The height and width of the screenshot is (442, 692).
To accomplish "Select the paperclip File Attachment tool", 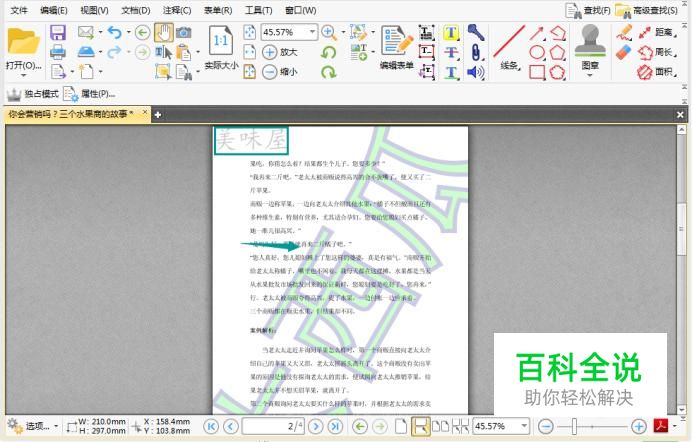I will tap(476, 52).
